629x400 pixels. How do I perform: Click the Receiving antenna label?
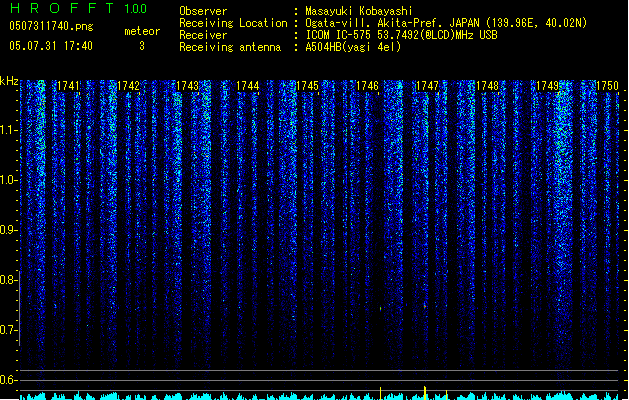pos(230,47)
